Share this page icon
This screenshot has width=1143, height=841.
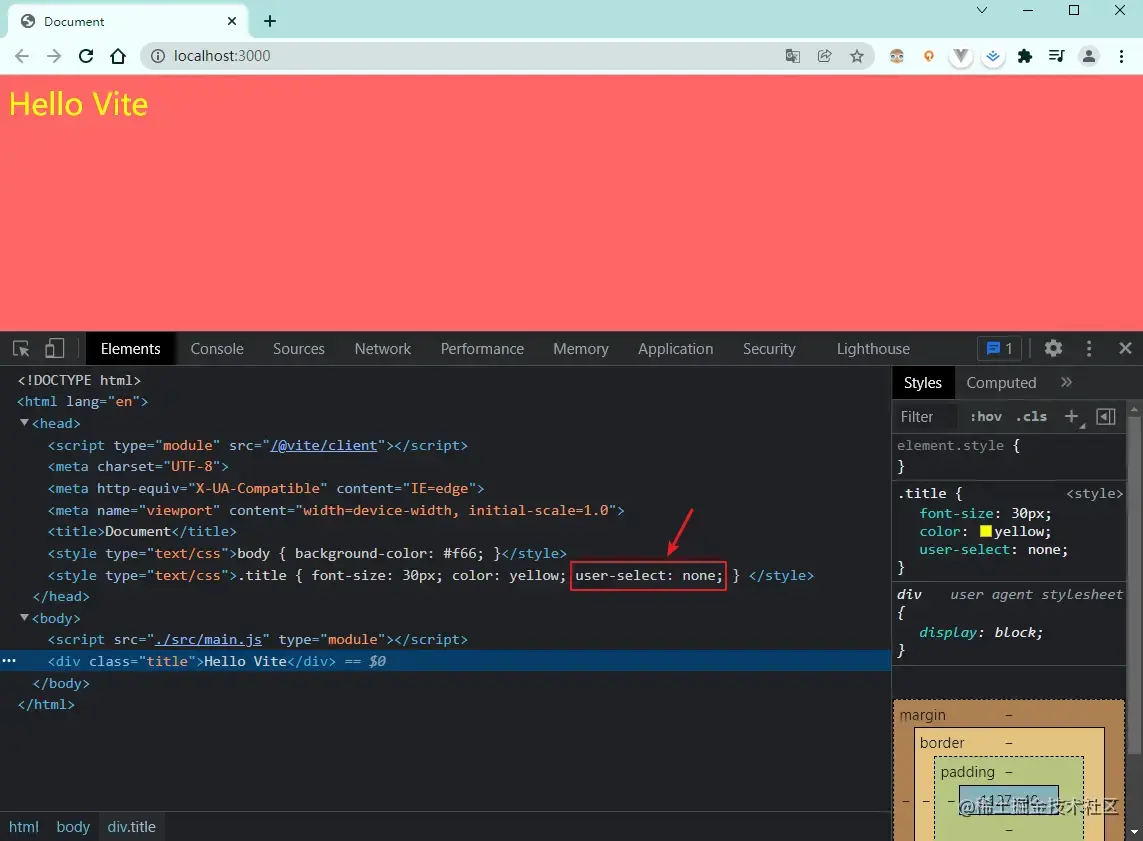(x=824, y=56)
